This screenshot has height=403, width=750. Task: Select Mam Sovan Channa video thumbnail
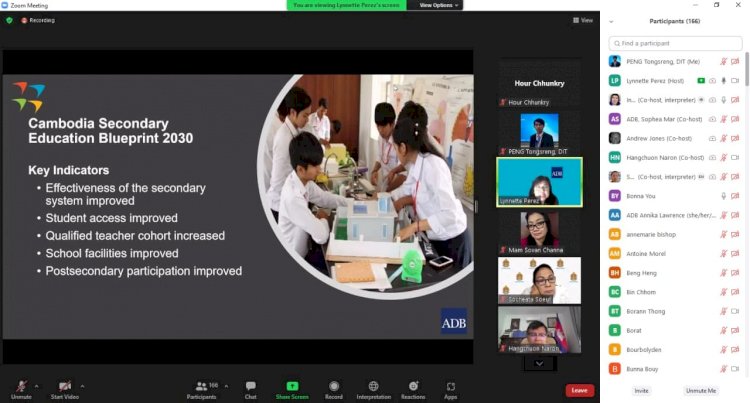tap(539, 232)
